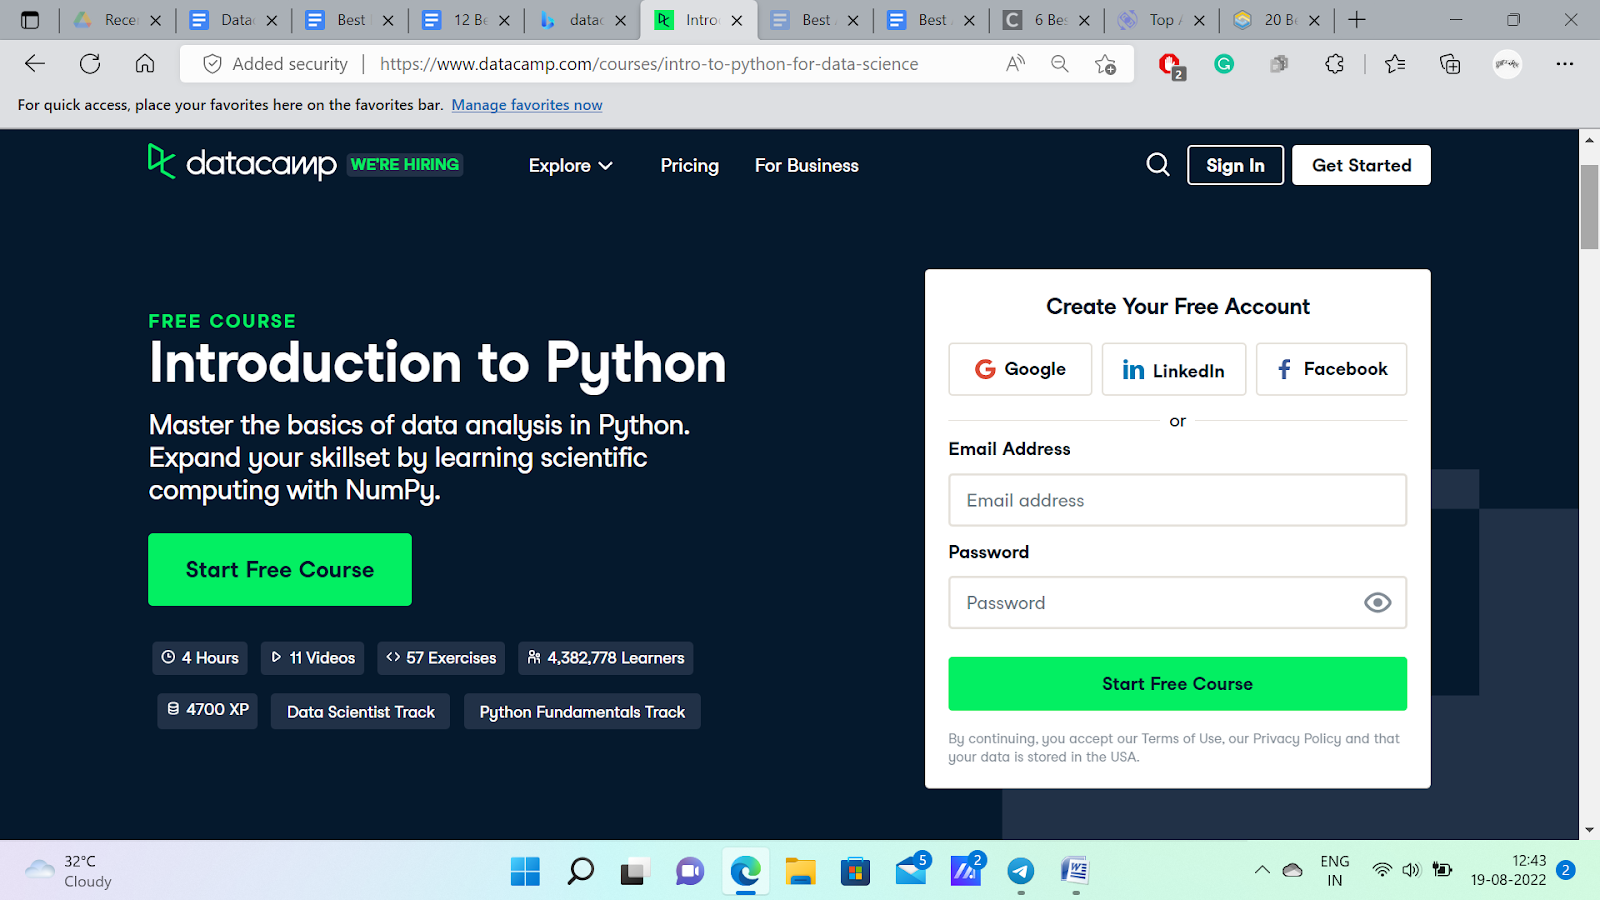Sign up with Google

[1020, 369]
